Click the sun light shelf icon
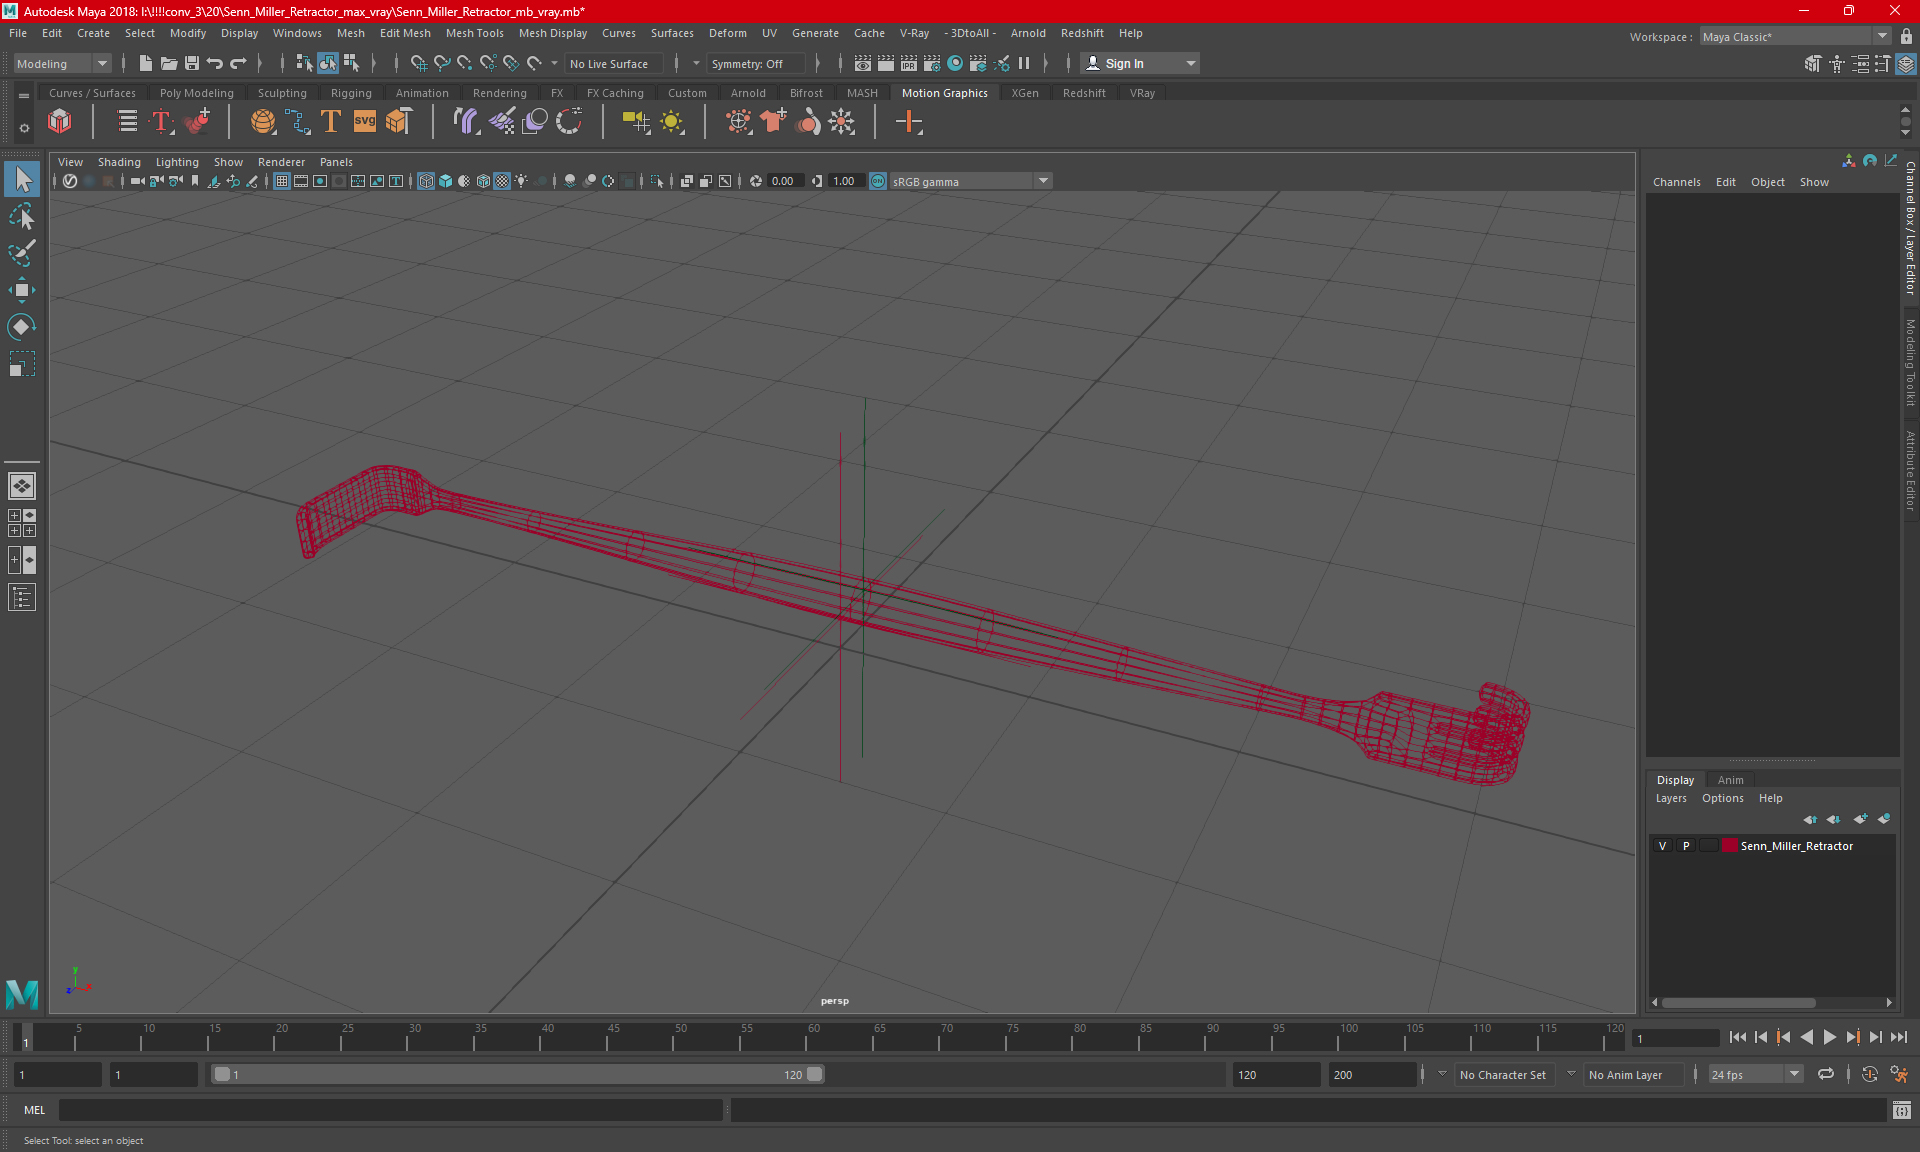Image resolution: width=1920 pixels, height=1152 pixels. (672, 122)
